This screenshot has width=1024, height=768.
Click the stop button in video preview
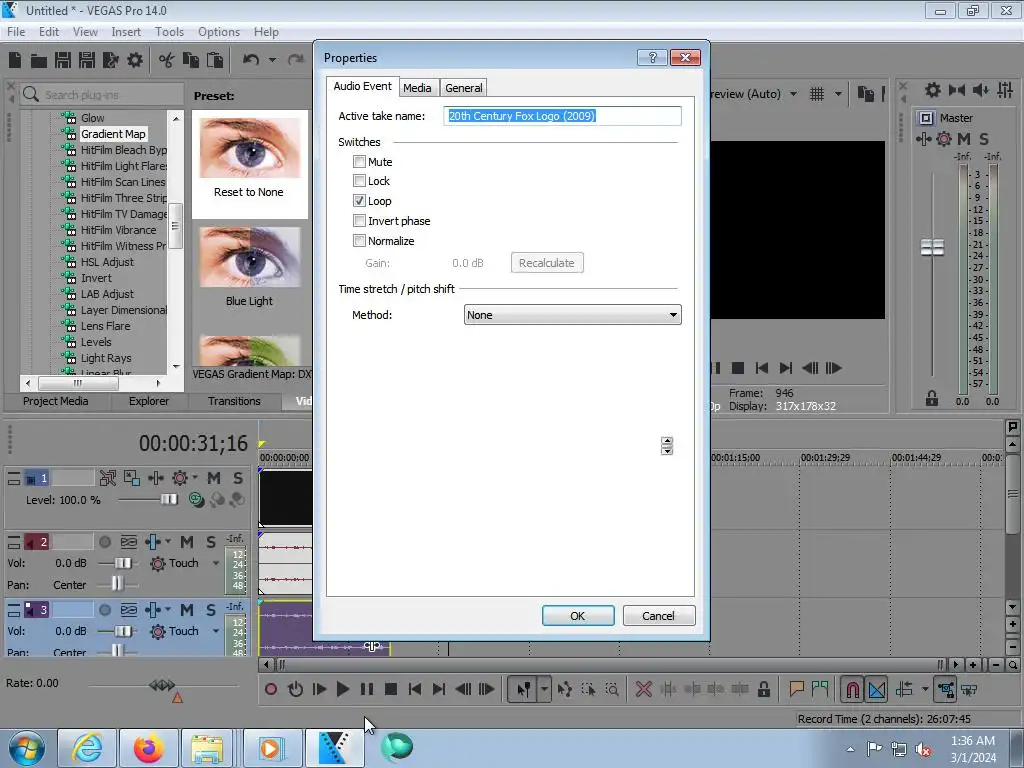pyautogui.click(x=738, y=368)
